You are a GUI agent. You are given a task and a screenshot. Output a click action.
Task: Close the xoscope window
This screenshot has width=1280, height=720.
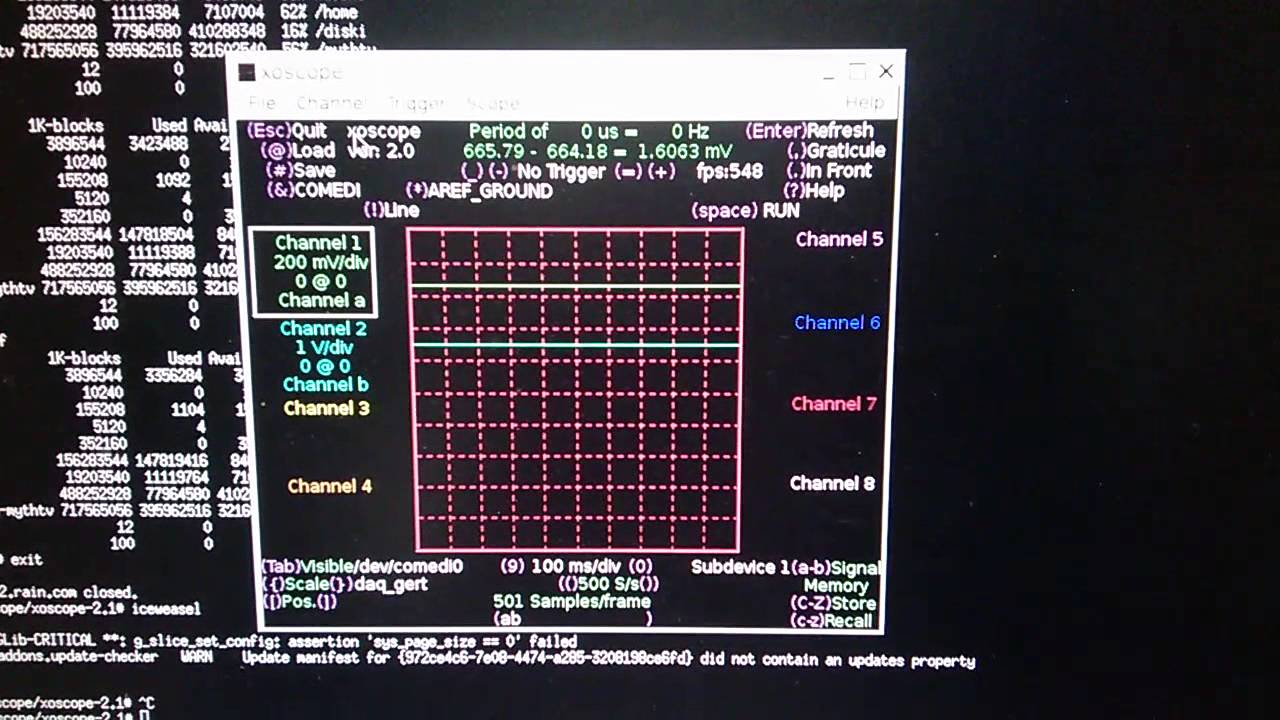[886, 71]
